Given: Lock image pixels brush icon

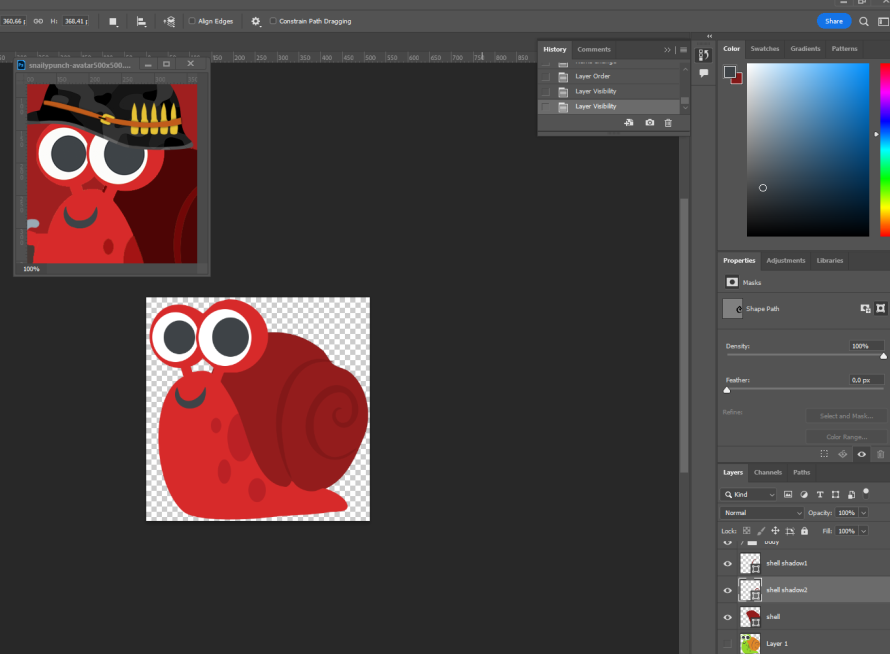Looking at the screenshot, I should [761, 531].
